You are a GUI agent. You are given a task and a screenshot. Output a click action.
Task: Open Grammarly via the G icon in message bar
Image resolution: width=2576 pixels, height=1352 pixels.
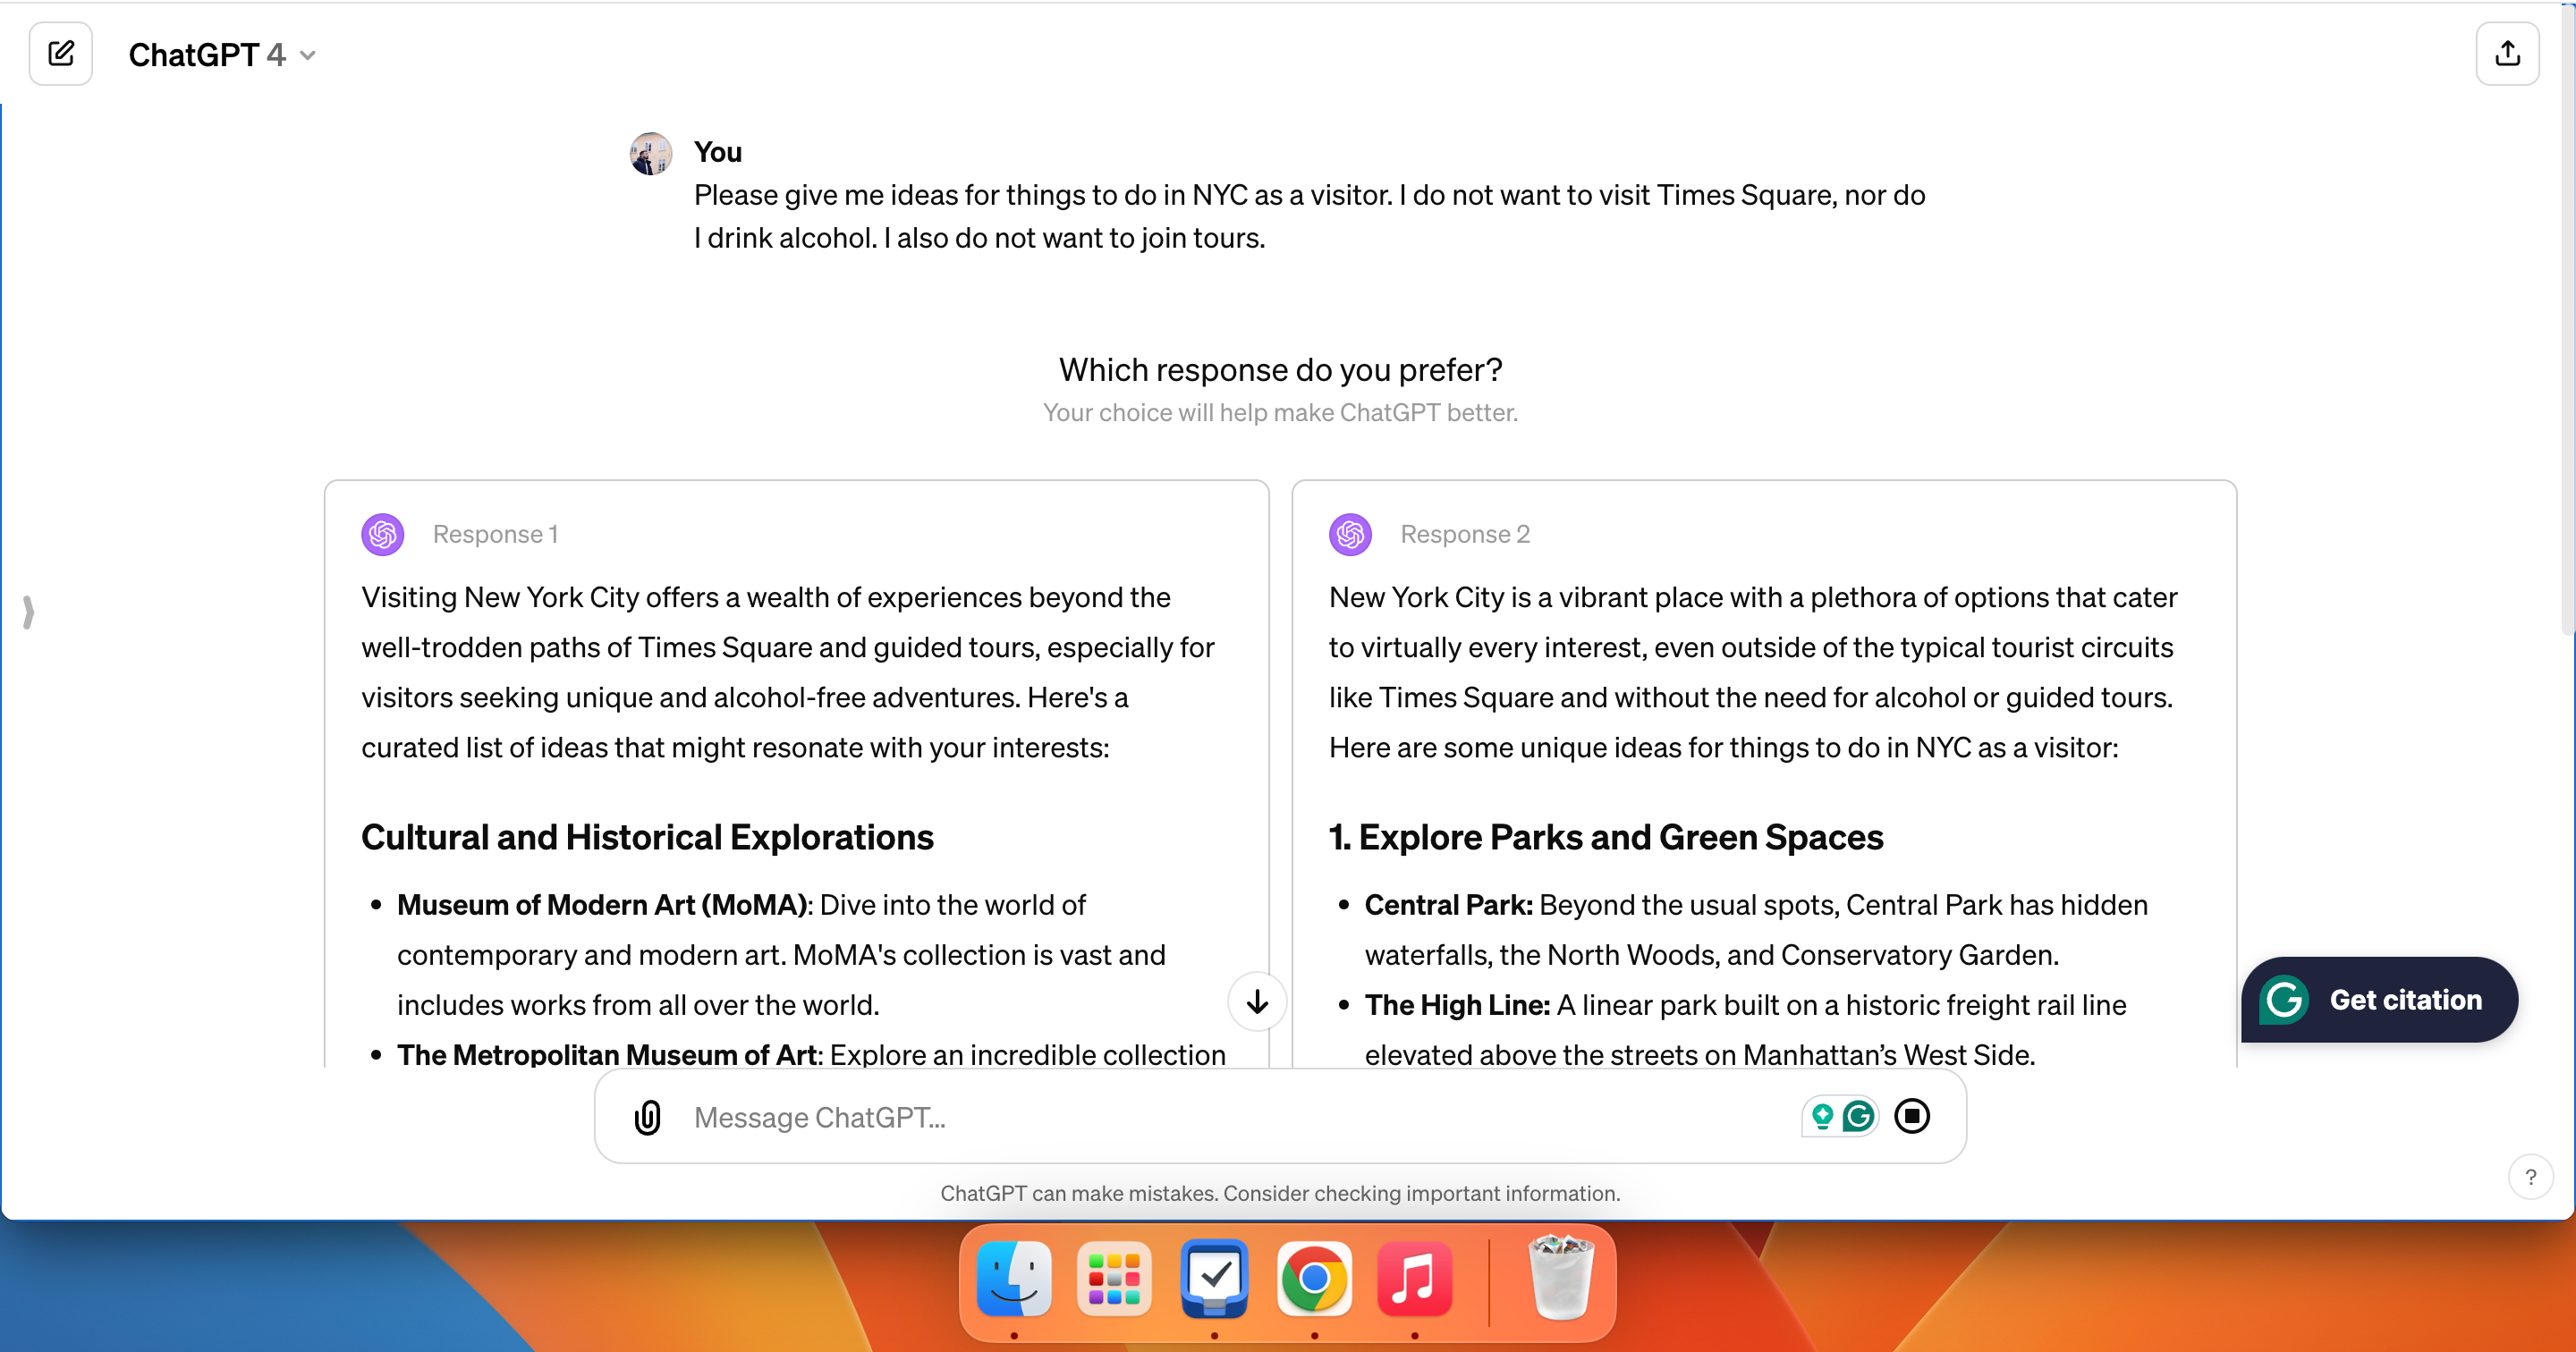tap(1858, 1116)
